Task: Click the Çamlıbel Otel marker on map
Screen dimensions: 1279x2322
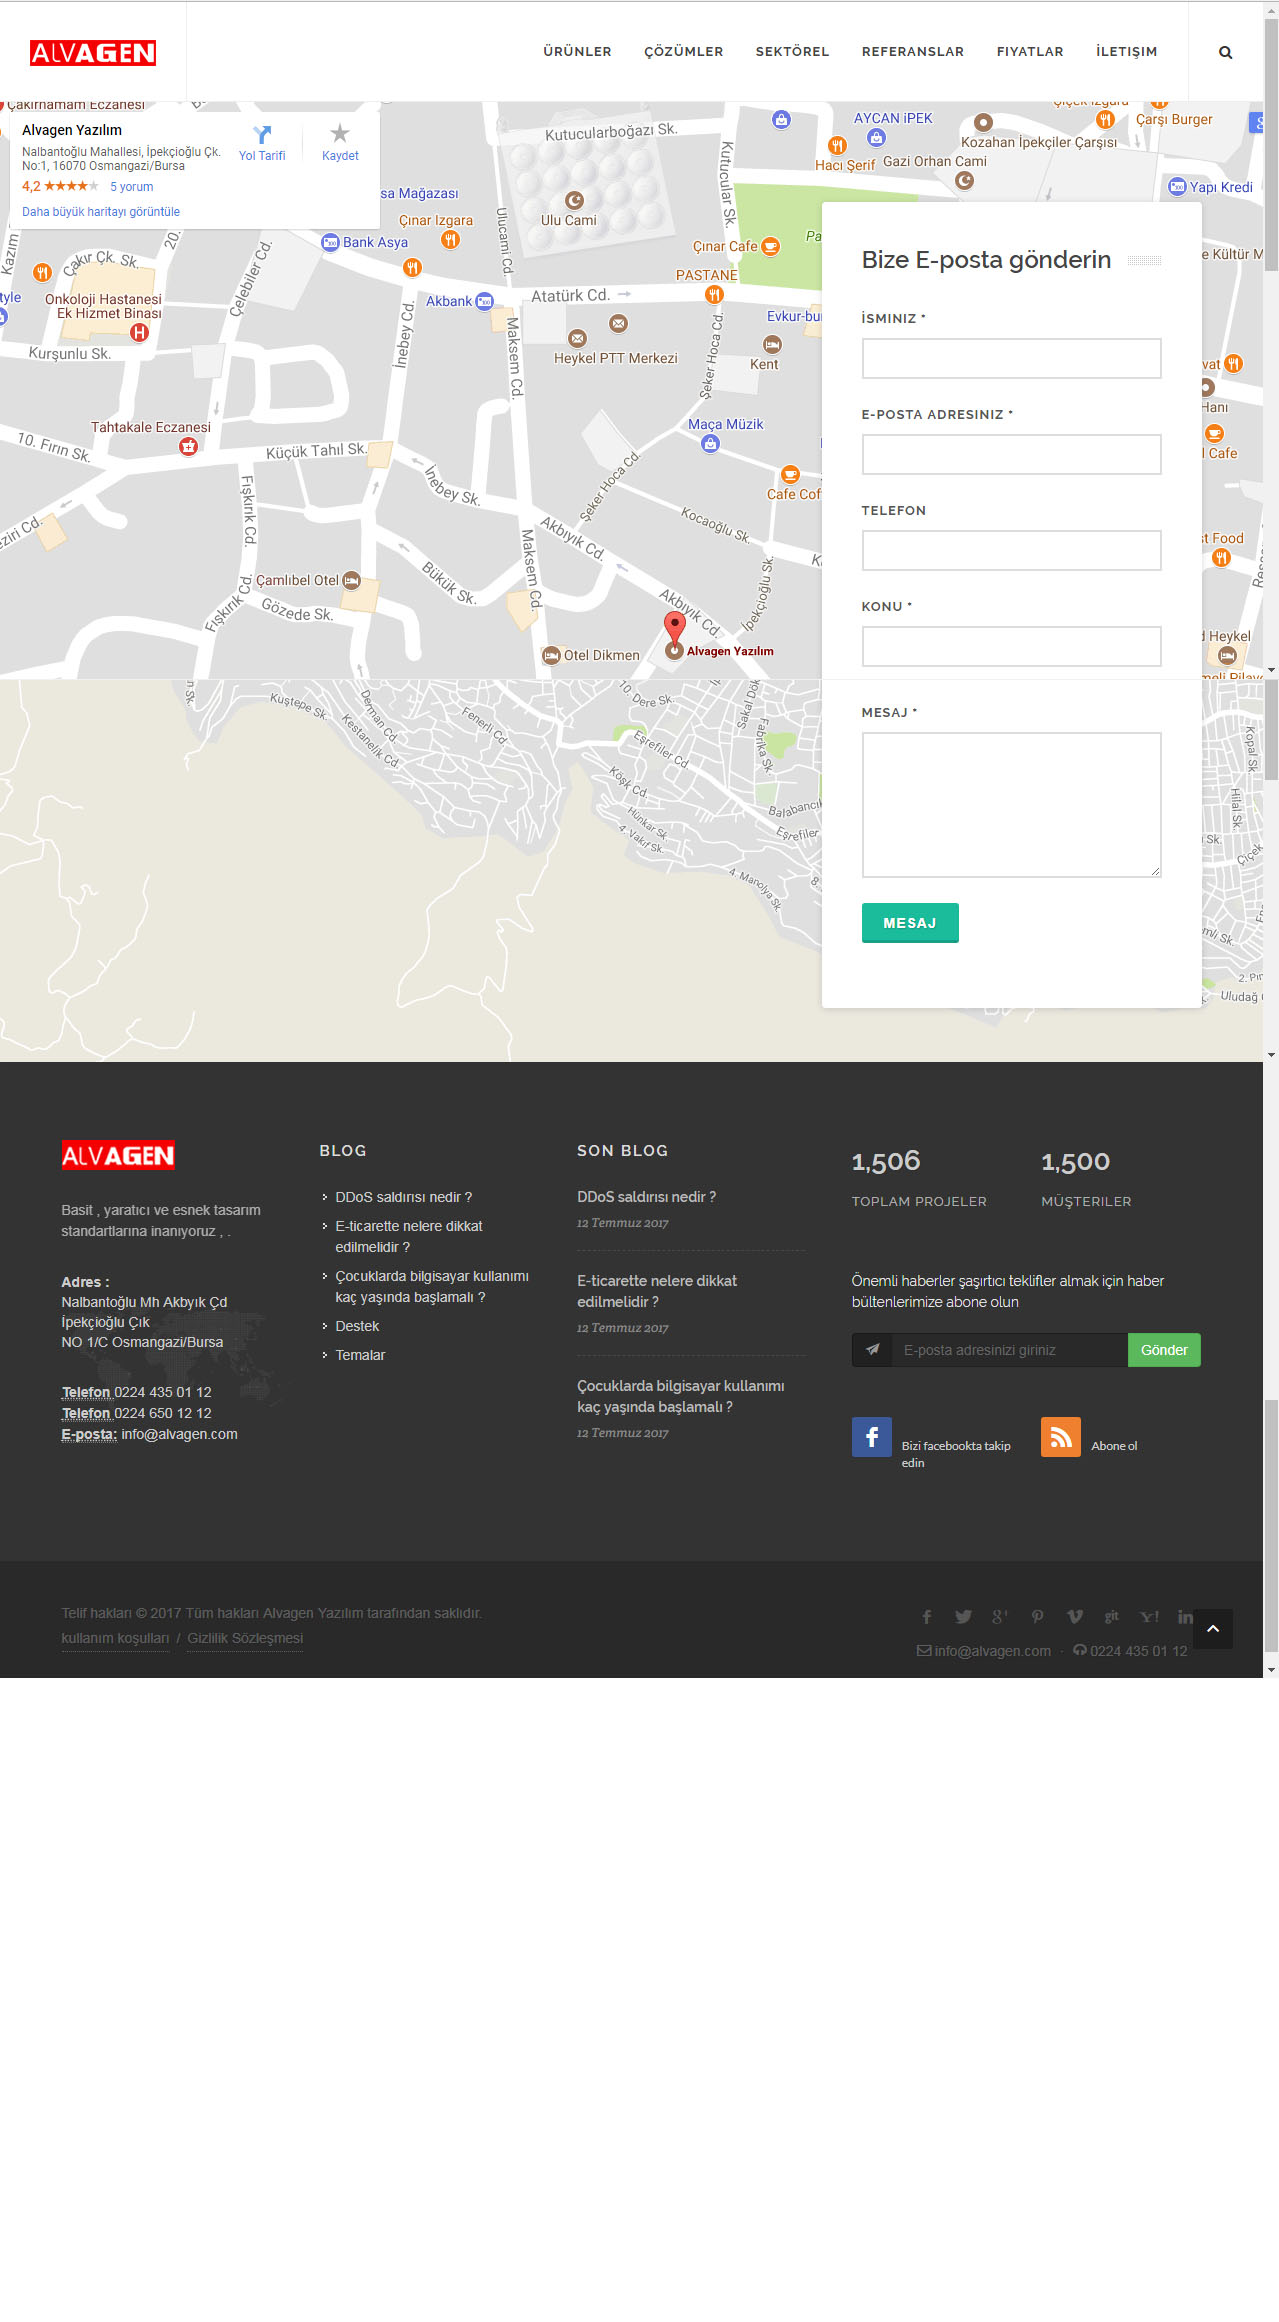Action: (x=351, y=580)
